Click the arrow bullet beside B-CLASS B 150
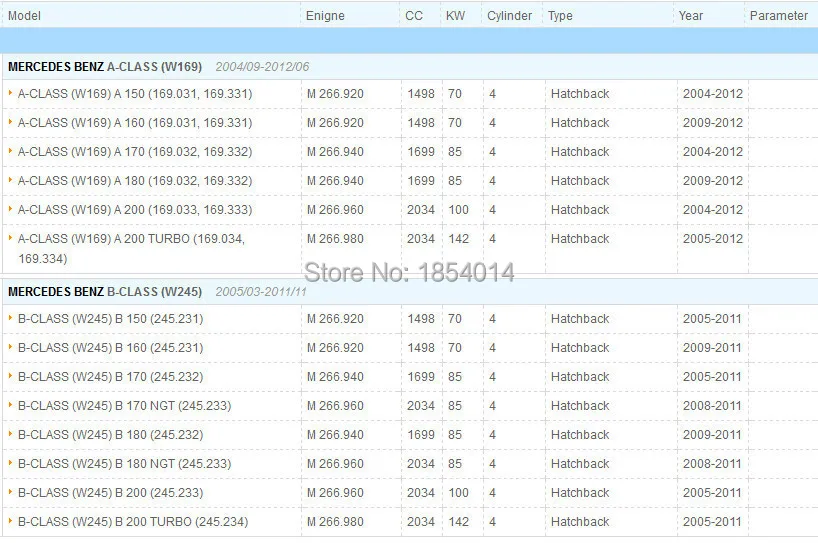This screenshot has width=818, height=543. click(10, 318)
